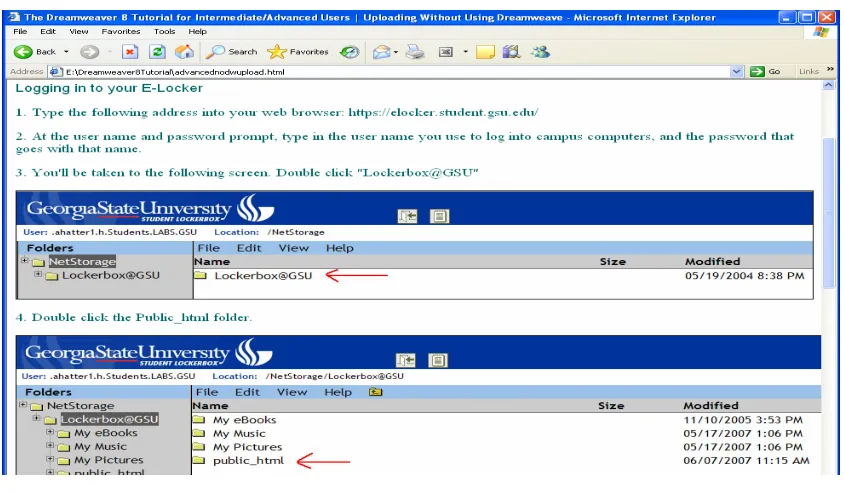Expand My Pictures in the folder tree
The image size is (844, 492).
pyautogui.click(x=50, y=459)
